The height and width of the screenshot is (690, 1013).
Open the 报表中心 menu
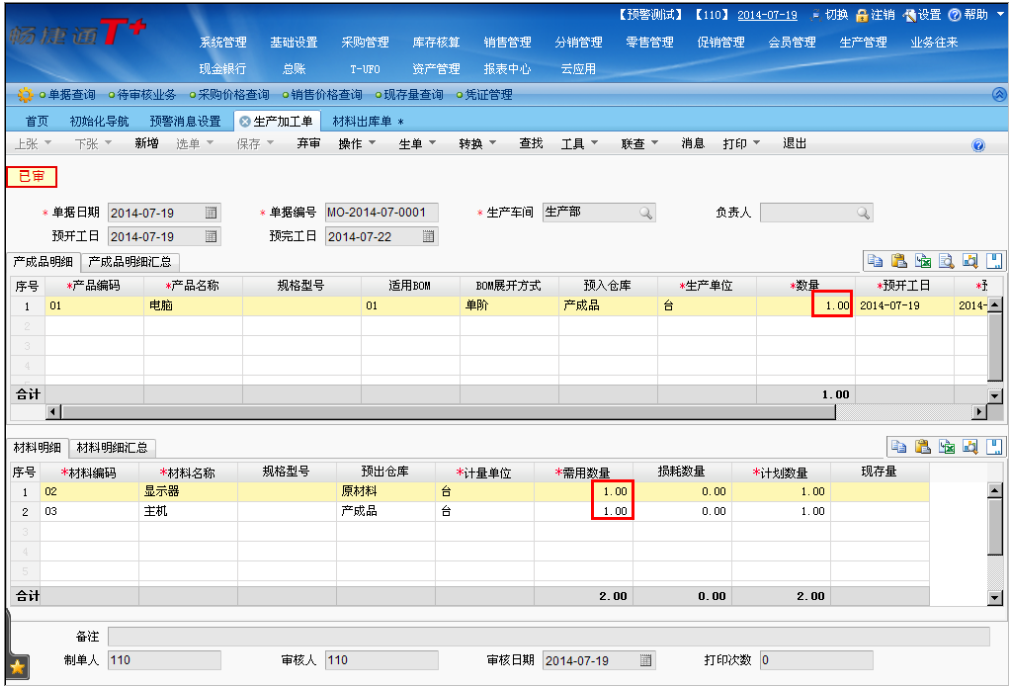507,68
